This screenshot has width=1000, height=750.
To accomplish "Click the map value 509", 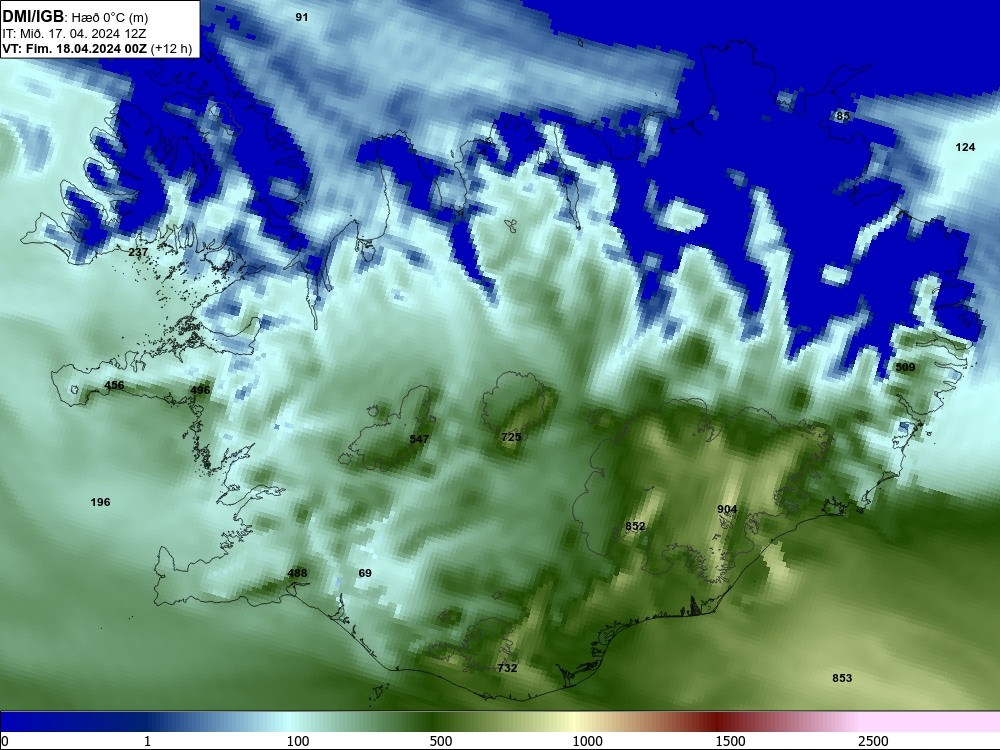I will [905, 367].
